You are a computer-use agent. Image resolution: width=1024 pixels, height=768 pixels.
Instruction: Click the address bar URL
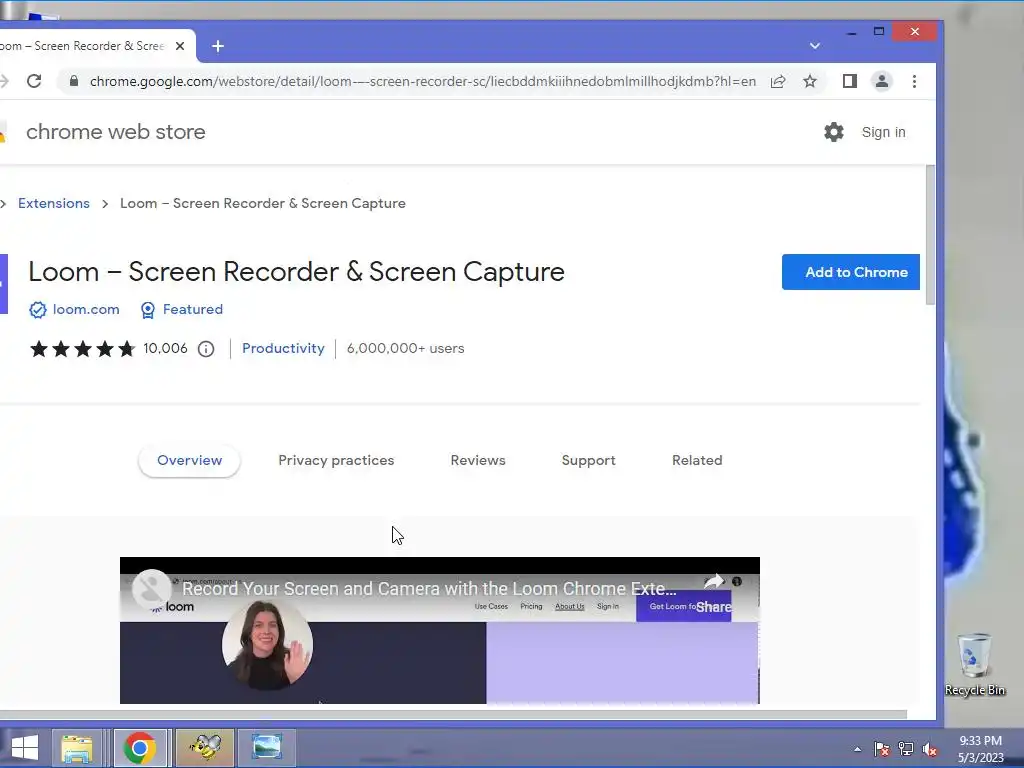coord(423,81)
